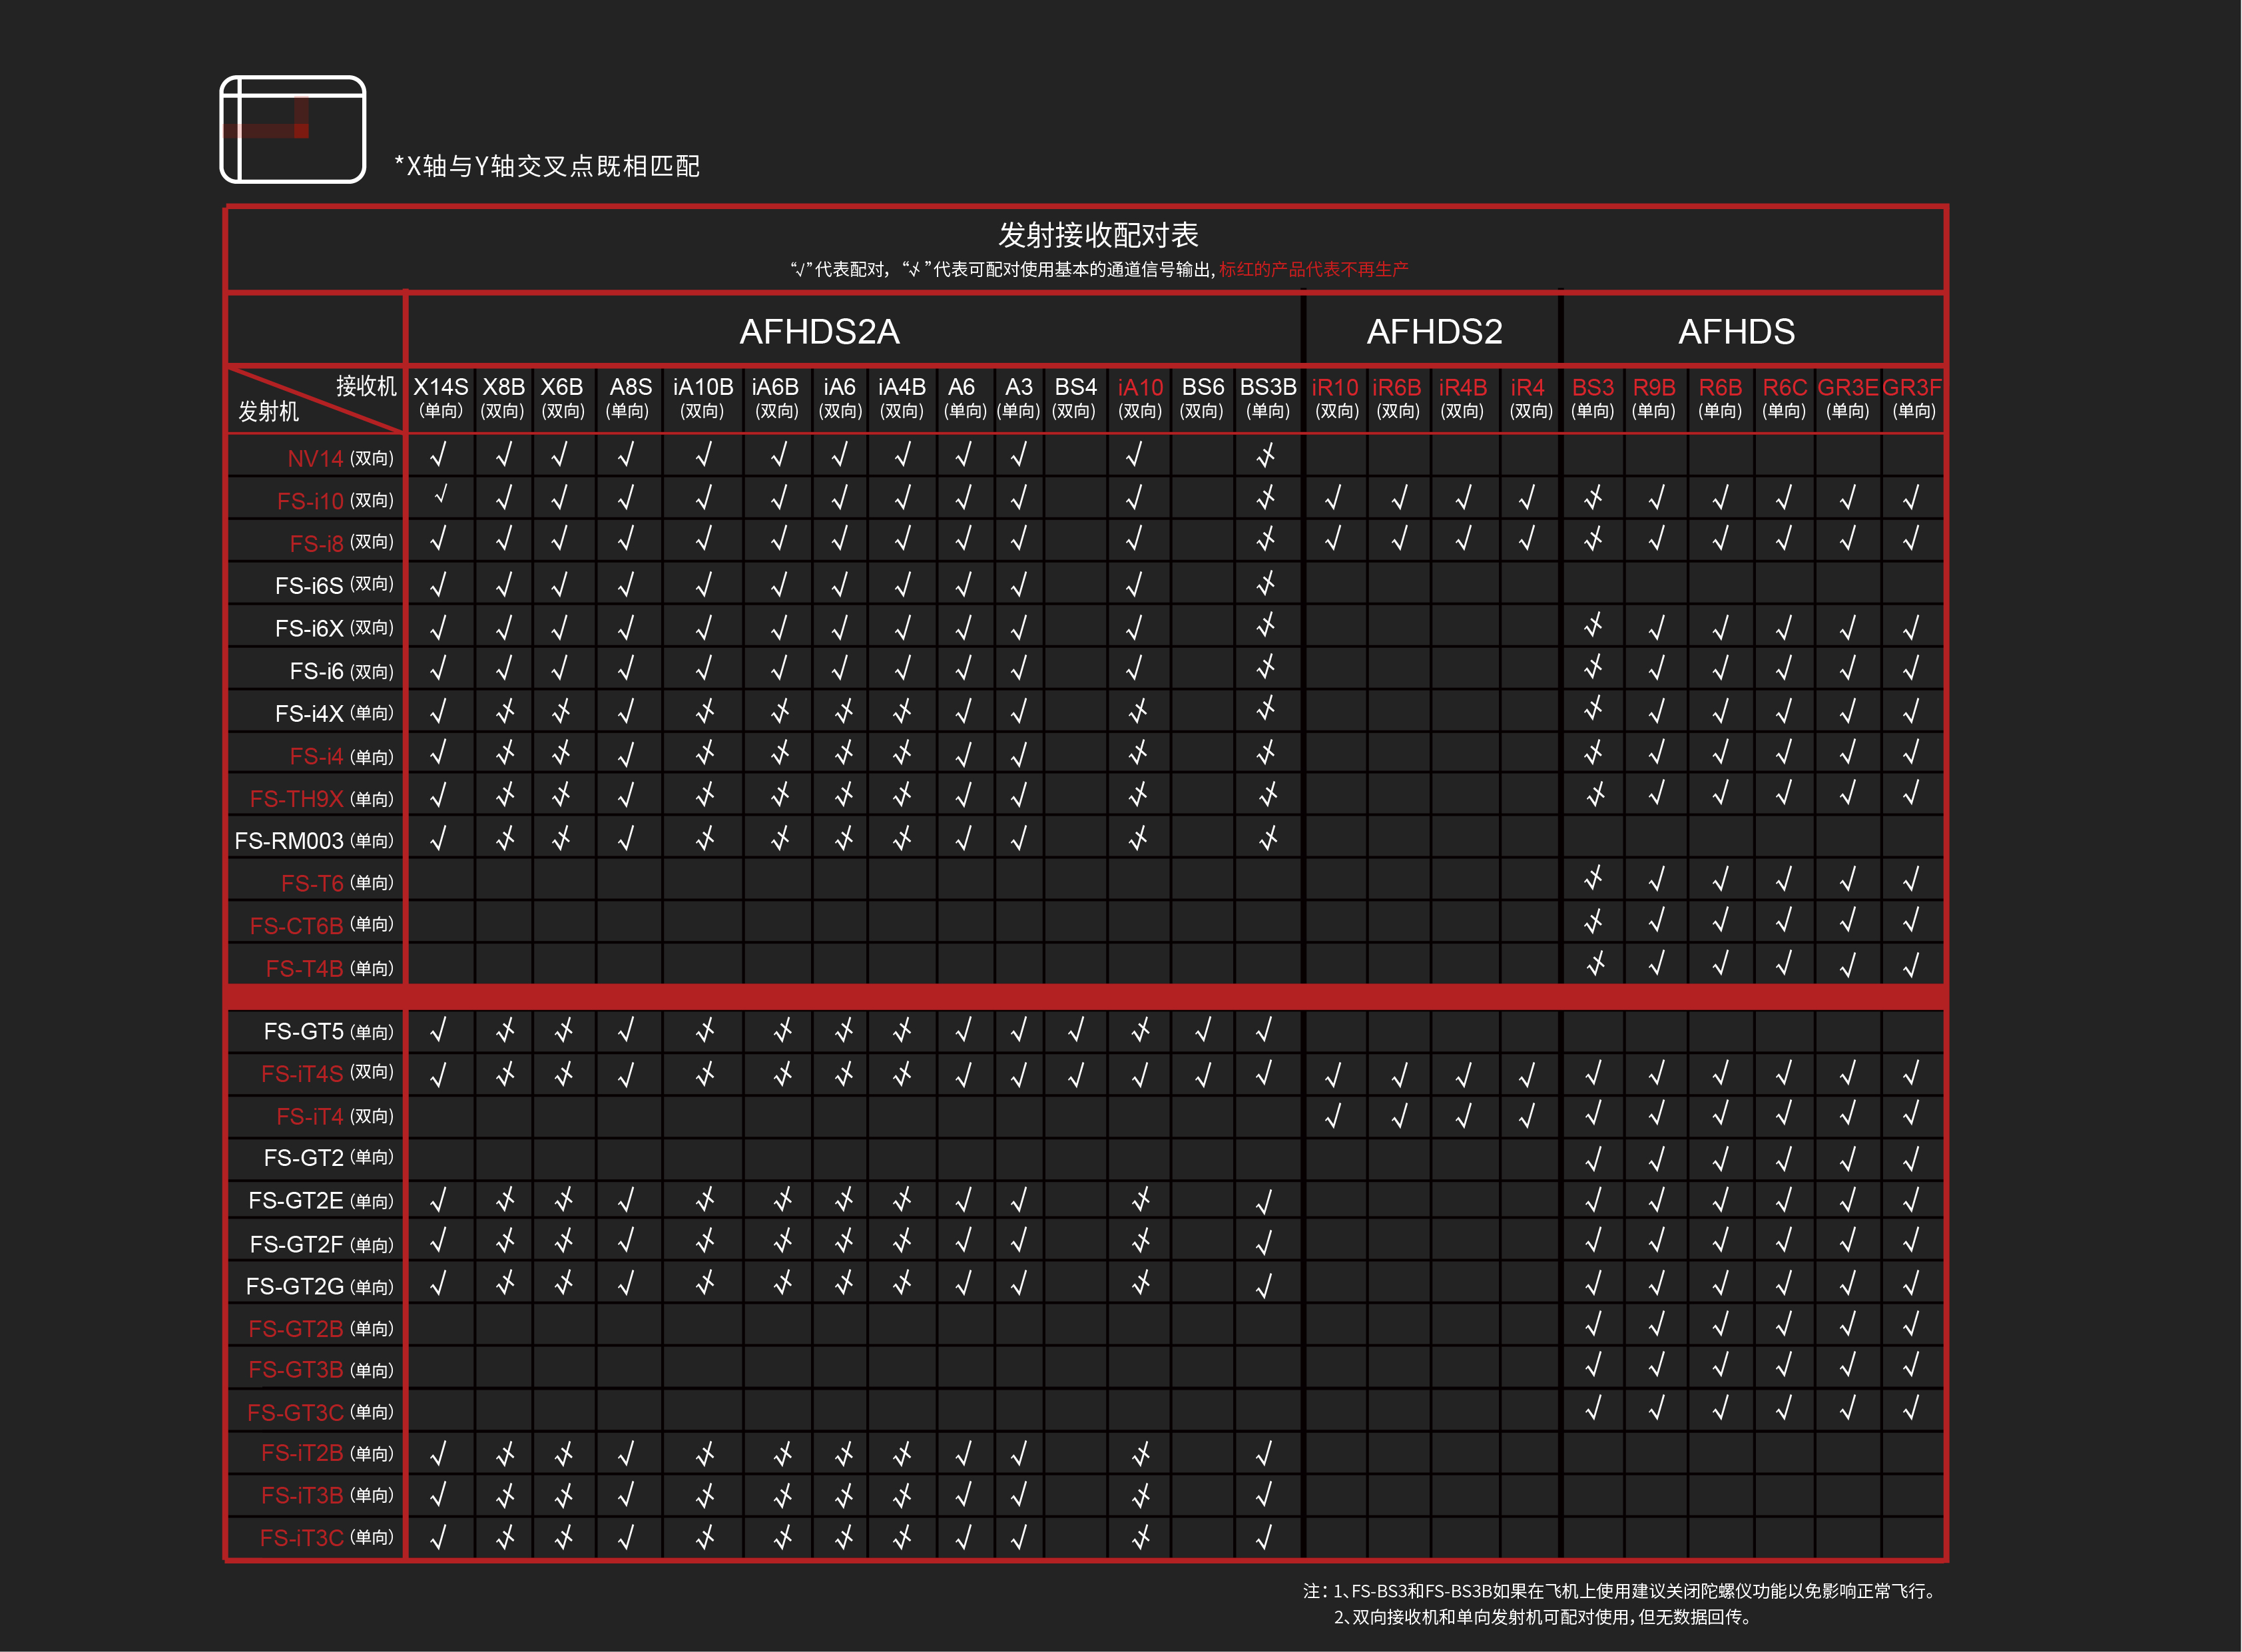The height and width of the screenshot is (1652, 2242).
Task: Click the iA4B receiver column header
Action: pyautogui.click(x=902, y=397)
